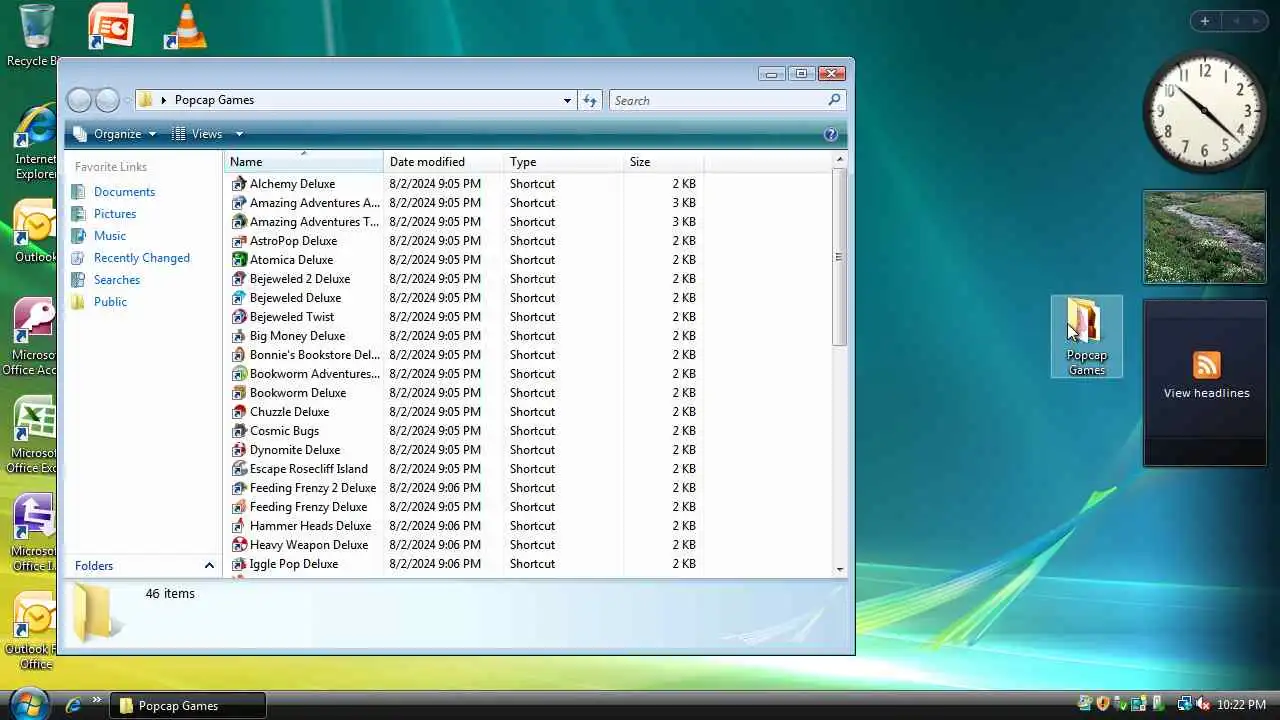Expand the Folders pane chevron
1280x720 pixels.
coord(209,566)
